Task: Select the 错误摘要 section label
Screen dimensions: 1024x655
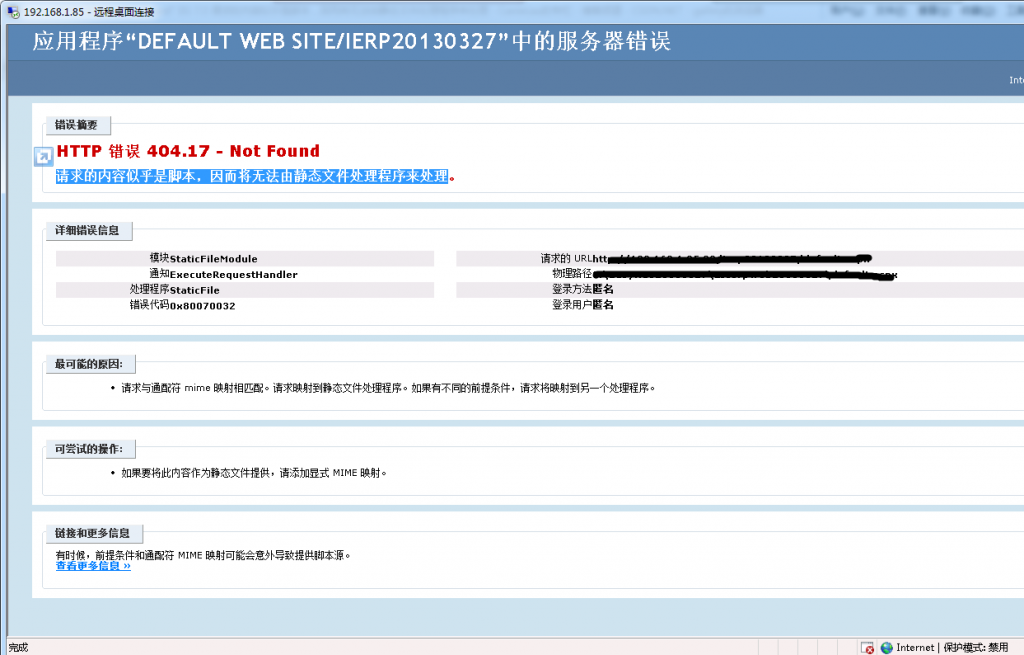Action: (x=78, y=125)
